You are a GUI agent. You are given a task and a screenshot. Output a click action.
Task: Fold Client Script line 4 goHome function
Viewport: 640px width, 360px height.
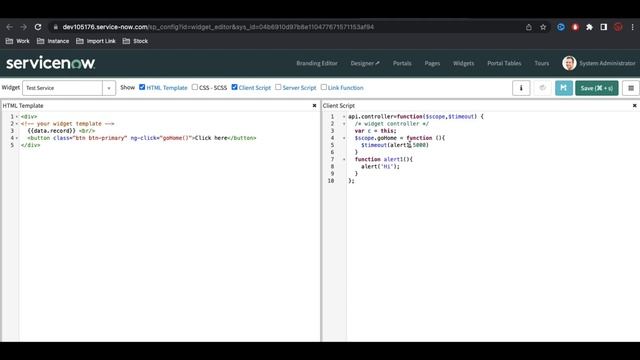pyautogui.click(x=344, y=138)
